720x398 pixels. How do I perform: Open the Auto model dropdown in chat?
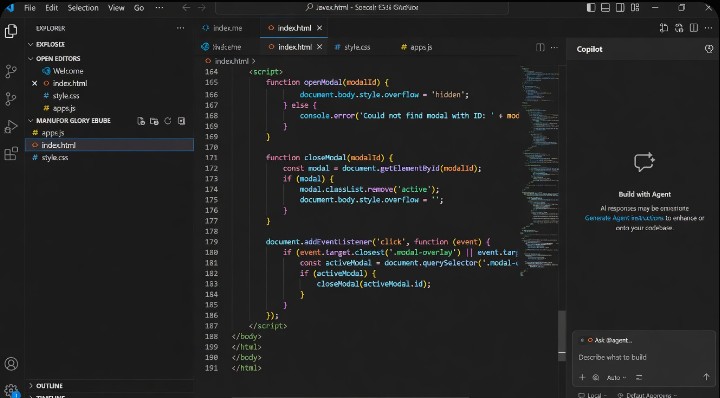[616, 377]
